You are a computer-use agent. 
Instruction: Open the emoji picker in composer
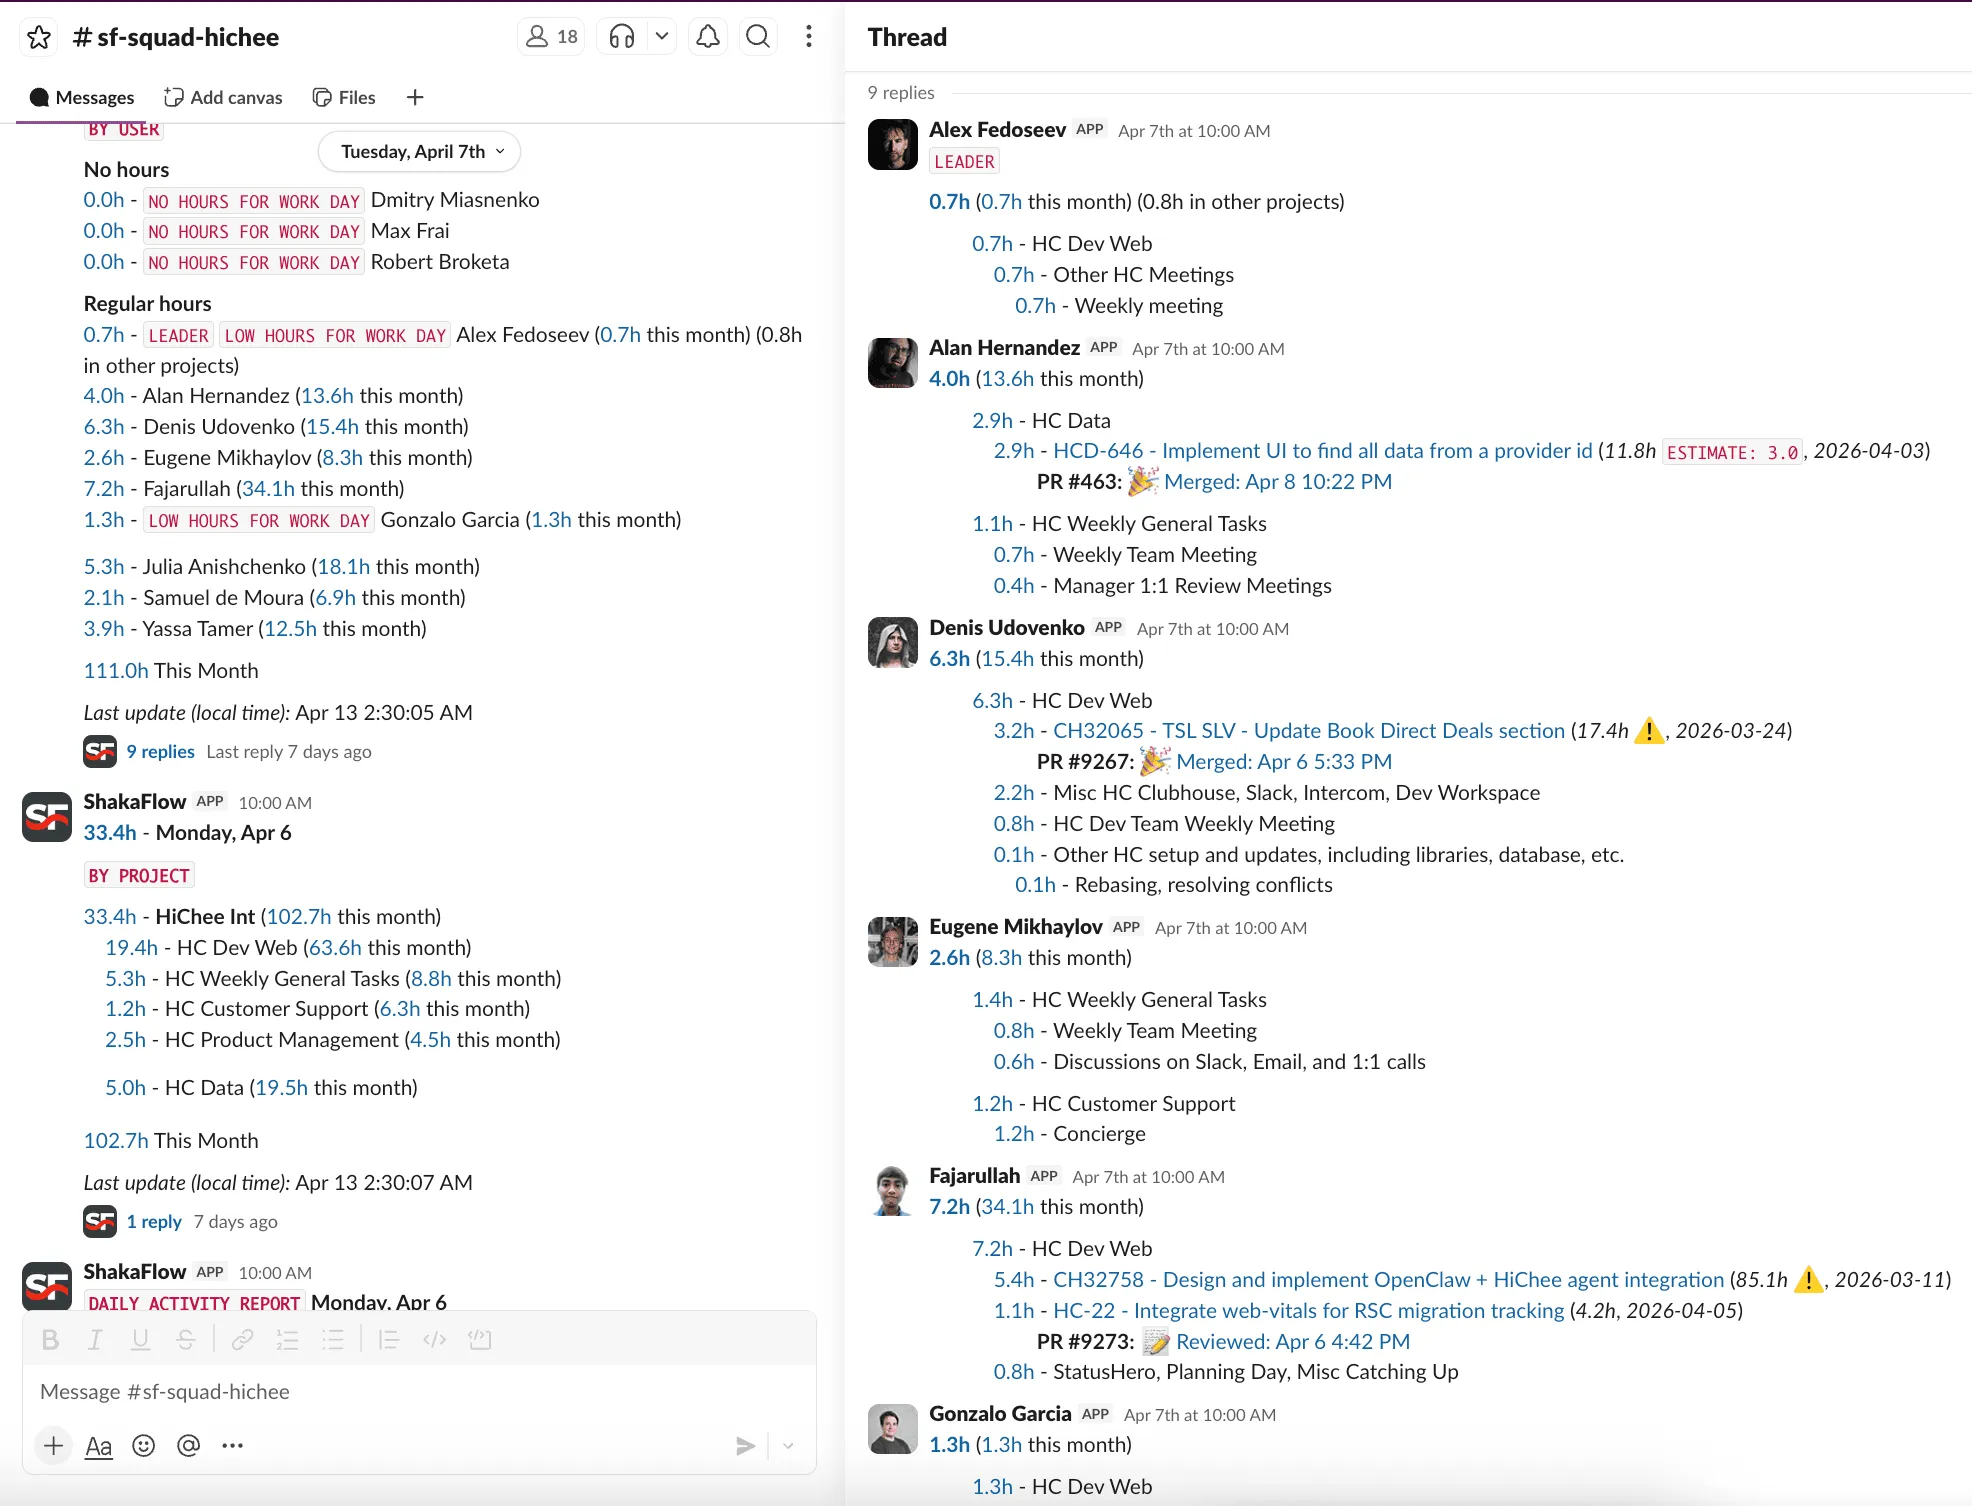tap(144, 1445)
